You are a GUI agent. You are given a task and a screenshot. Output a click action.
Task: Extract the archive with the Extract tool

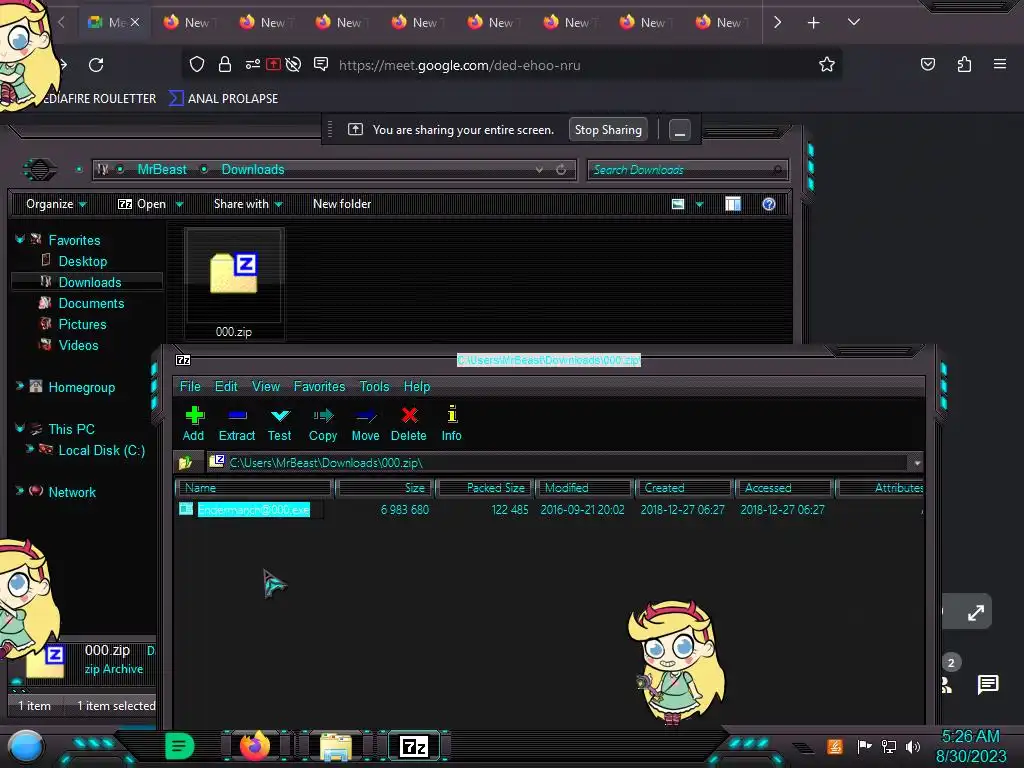tap(236, 424)
